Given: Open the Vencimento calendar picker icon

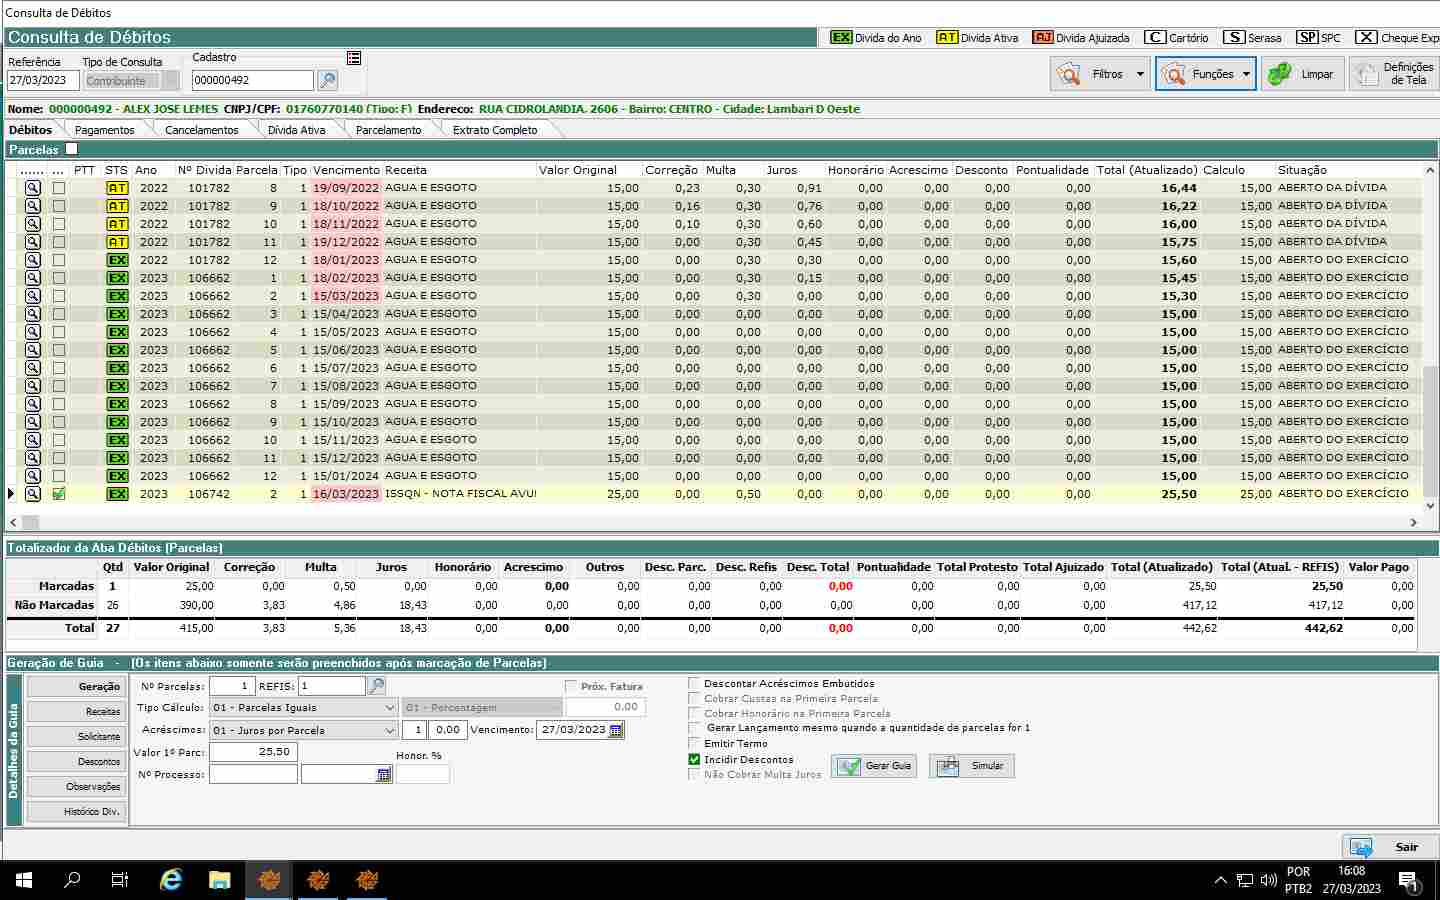Looking at the screenshot, I should tap(616, 730).
